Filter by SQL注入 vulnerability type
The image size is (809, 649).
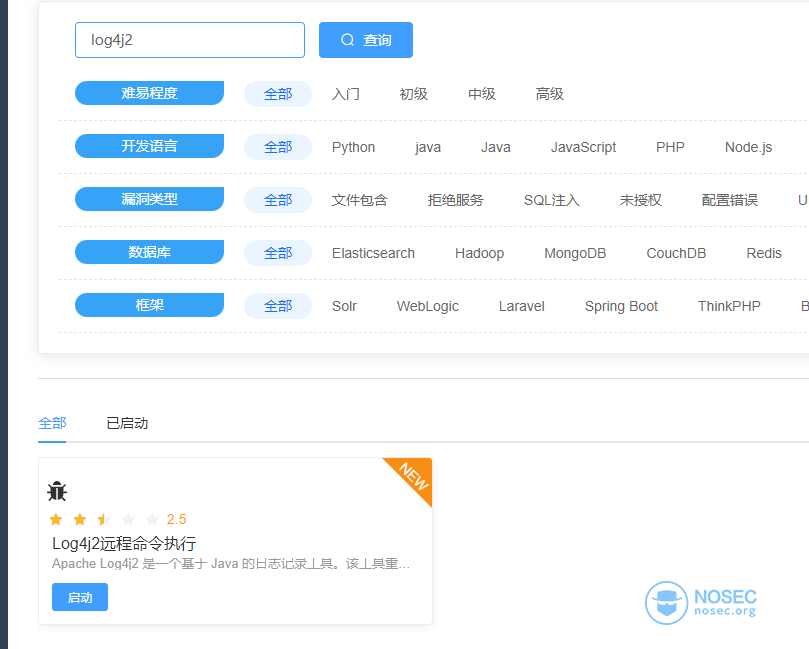pyautogui.click(x=552, y=200)
